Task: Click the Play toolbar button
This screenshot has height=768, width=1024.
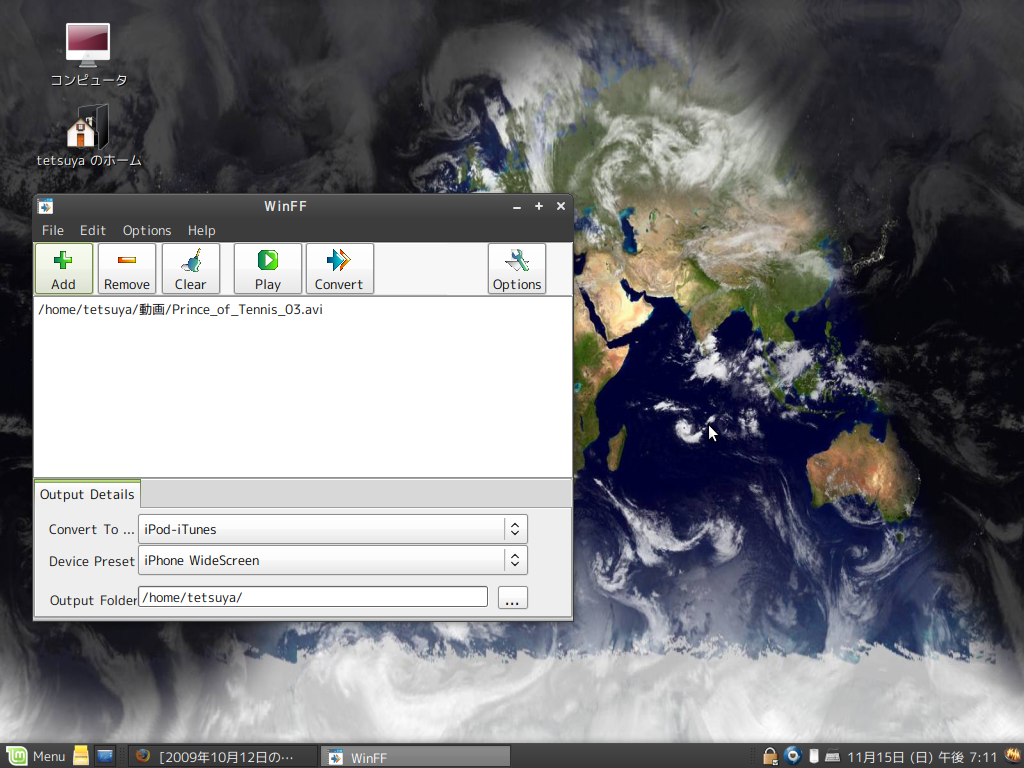Action: coord(267,269)
